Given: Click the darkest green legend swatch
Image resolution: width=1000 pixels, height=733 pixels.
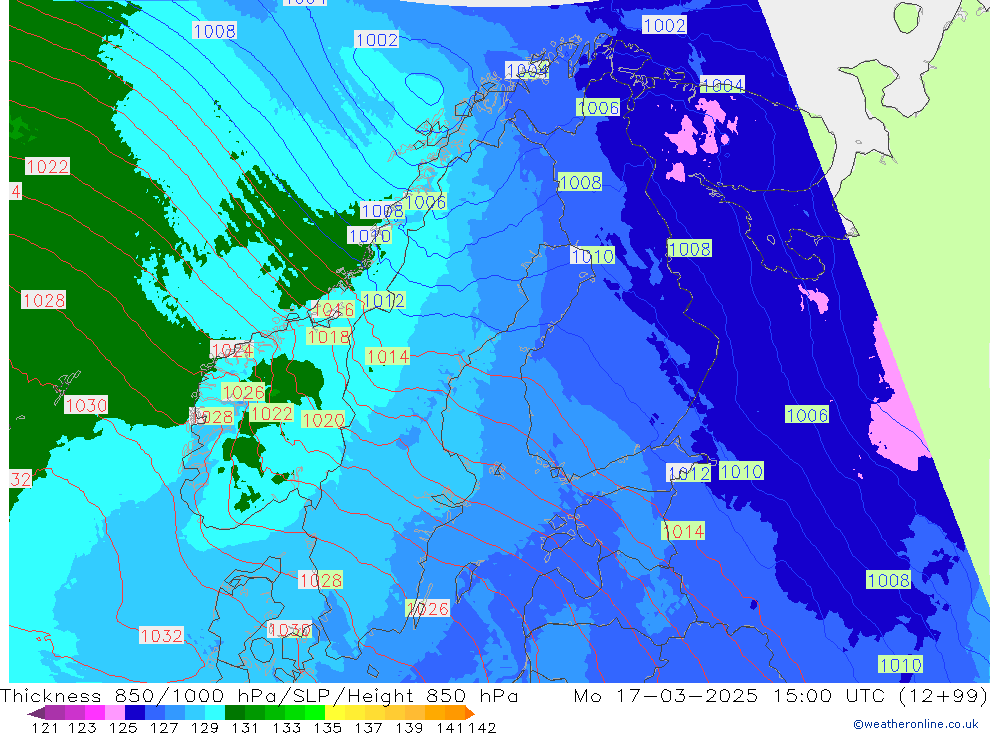Looking at the screenshot, I should (x=235, y=713).
